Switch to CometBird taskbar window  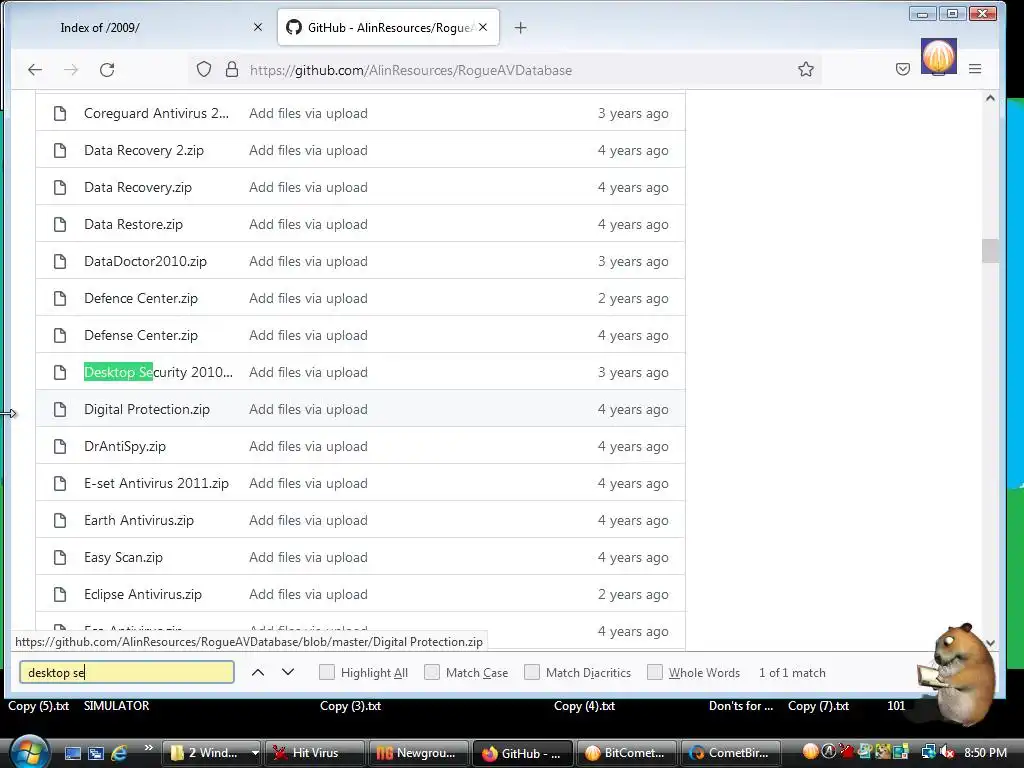click(731, 753)
